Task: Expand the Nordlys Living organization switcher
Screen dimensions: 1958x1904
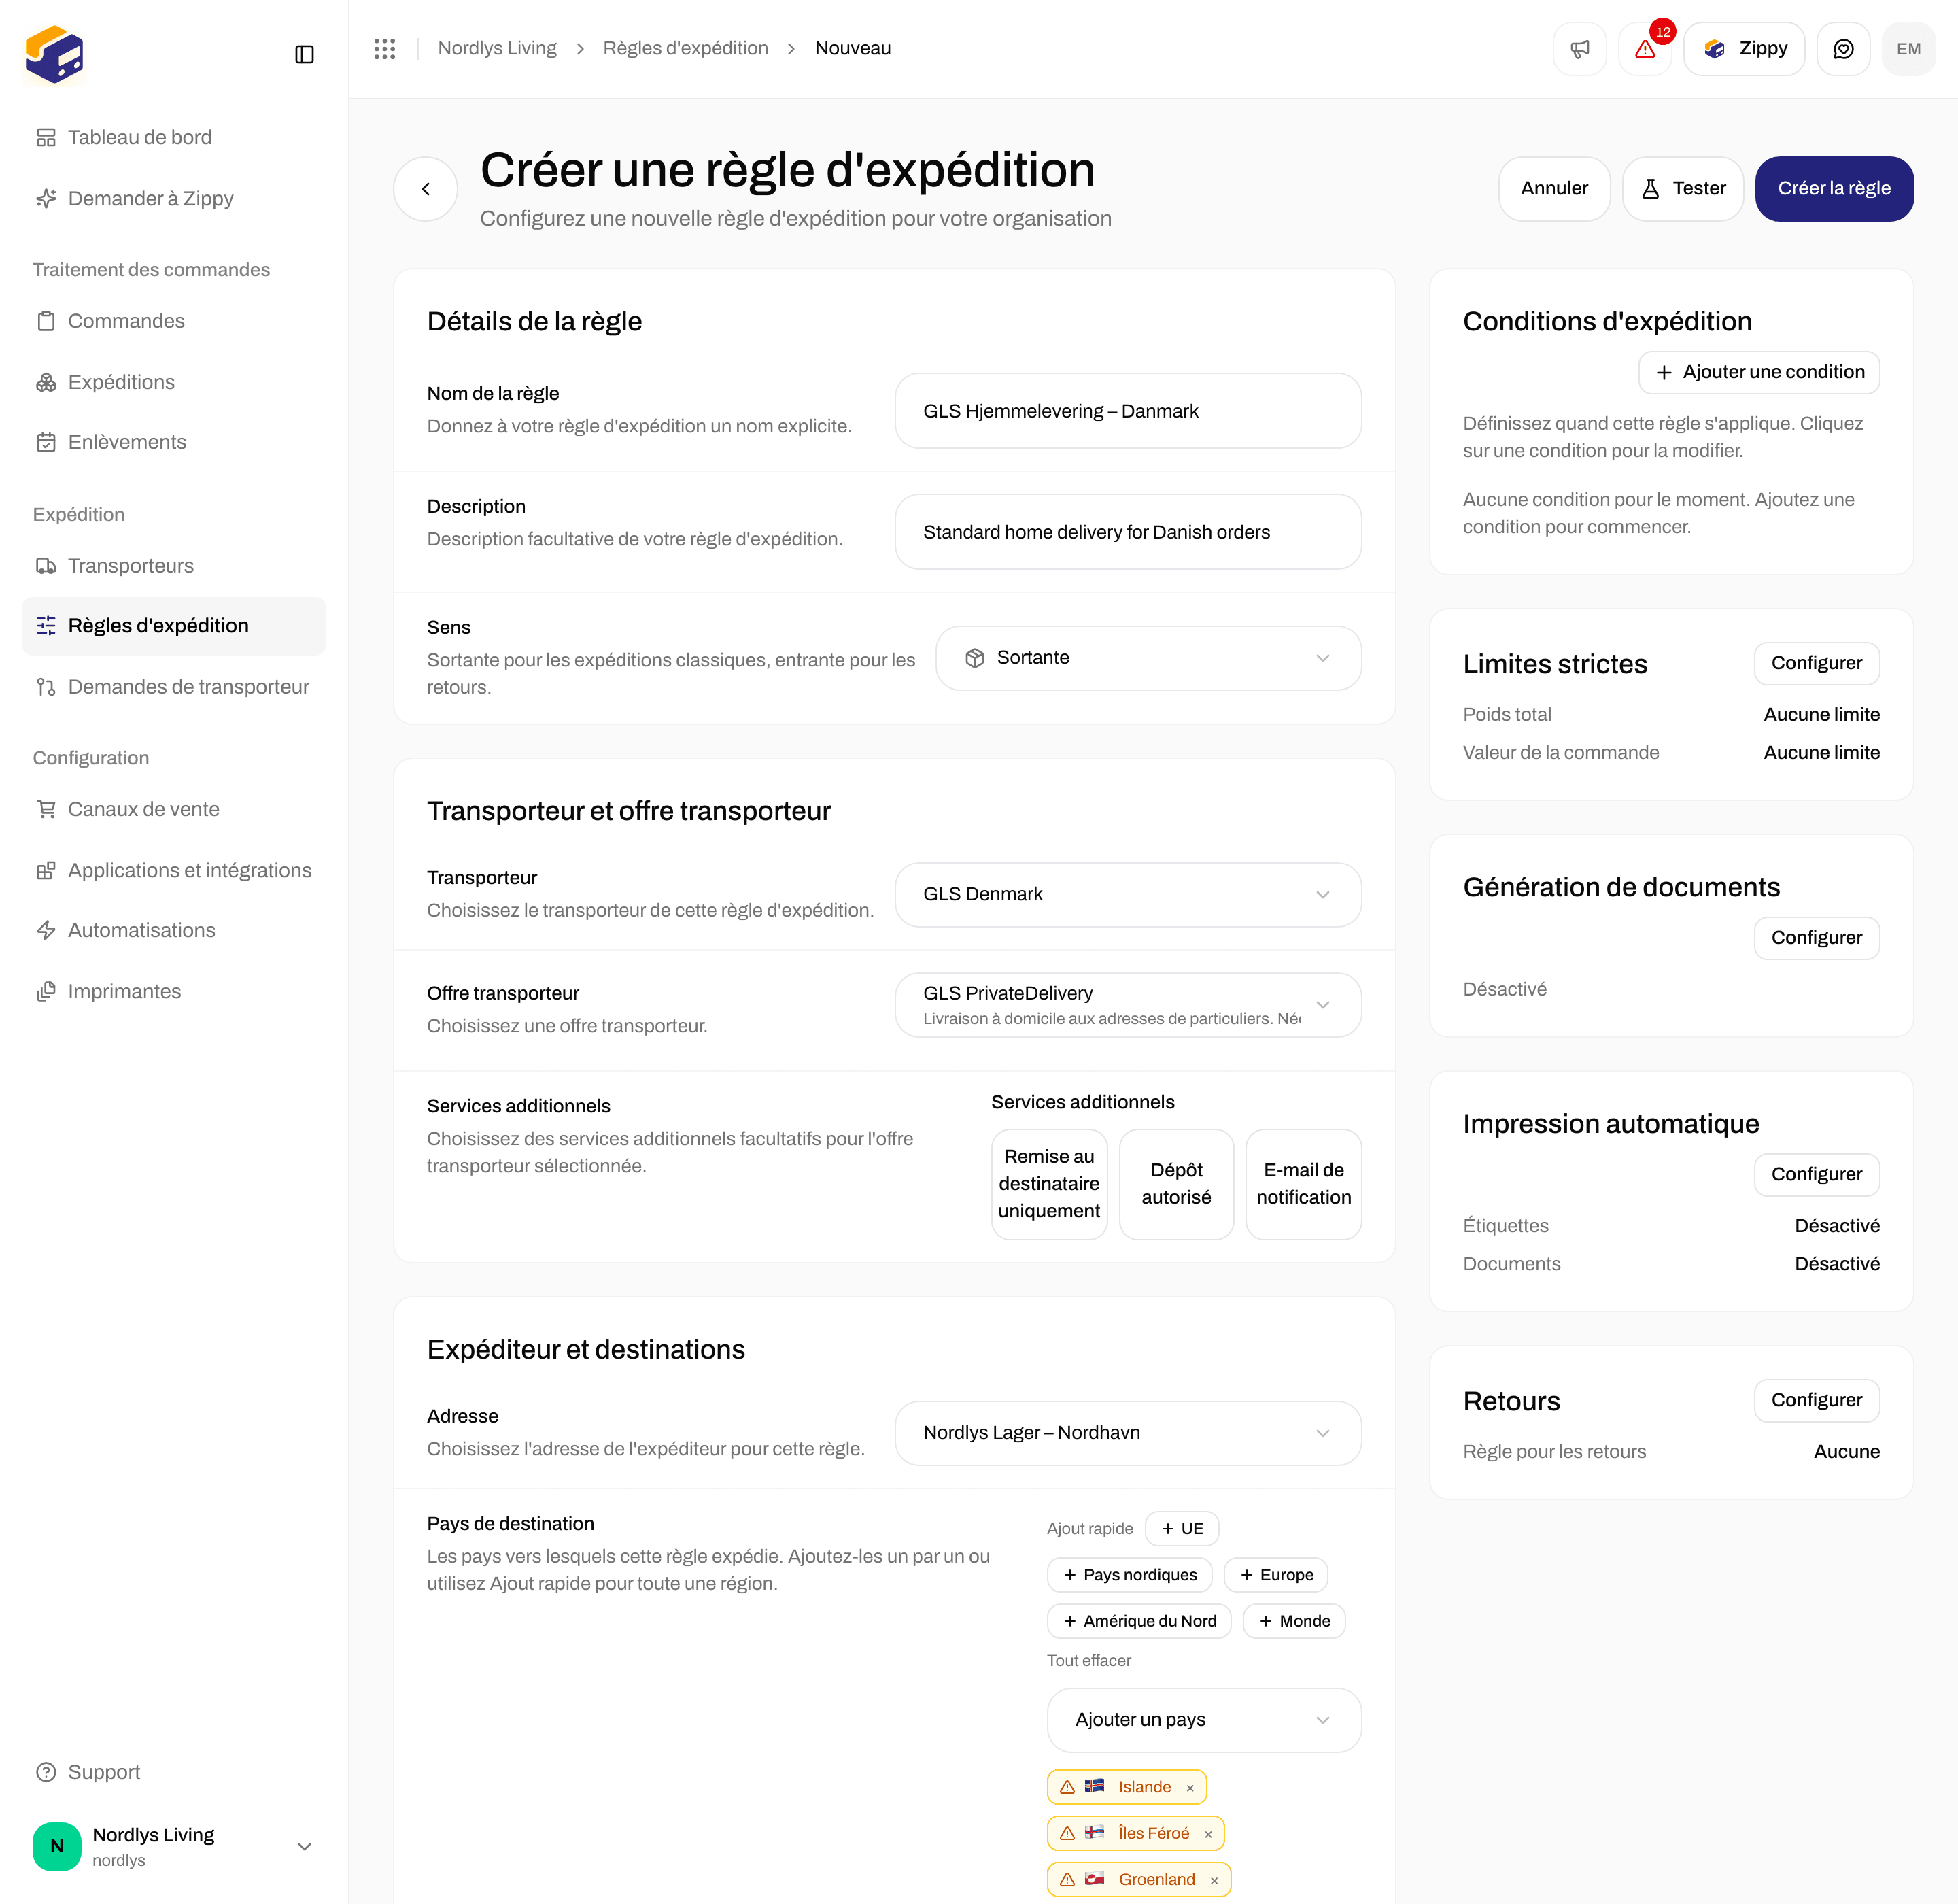Action: pos(174,1846)
